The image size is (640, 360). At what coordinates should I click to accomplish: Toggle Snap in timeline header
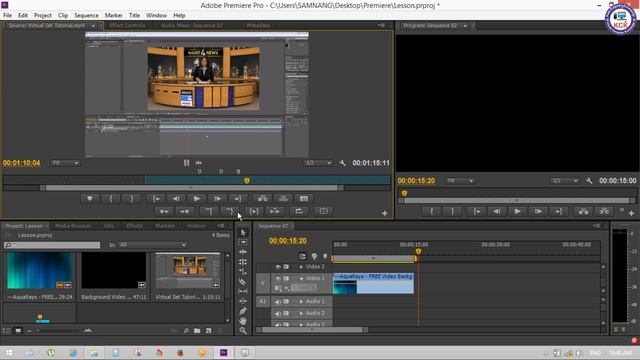click(303, 256)
